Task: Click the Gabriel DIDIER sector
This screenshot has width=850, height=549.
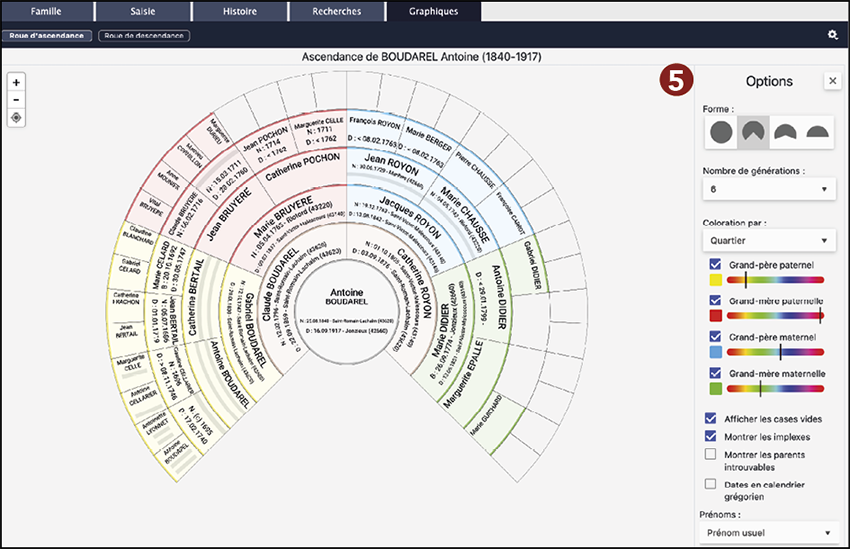Action: (530, 265)
